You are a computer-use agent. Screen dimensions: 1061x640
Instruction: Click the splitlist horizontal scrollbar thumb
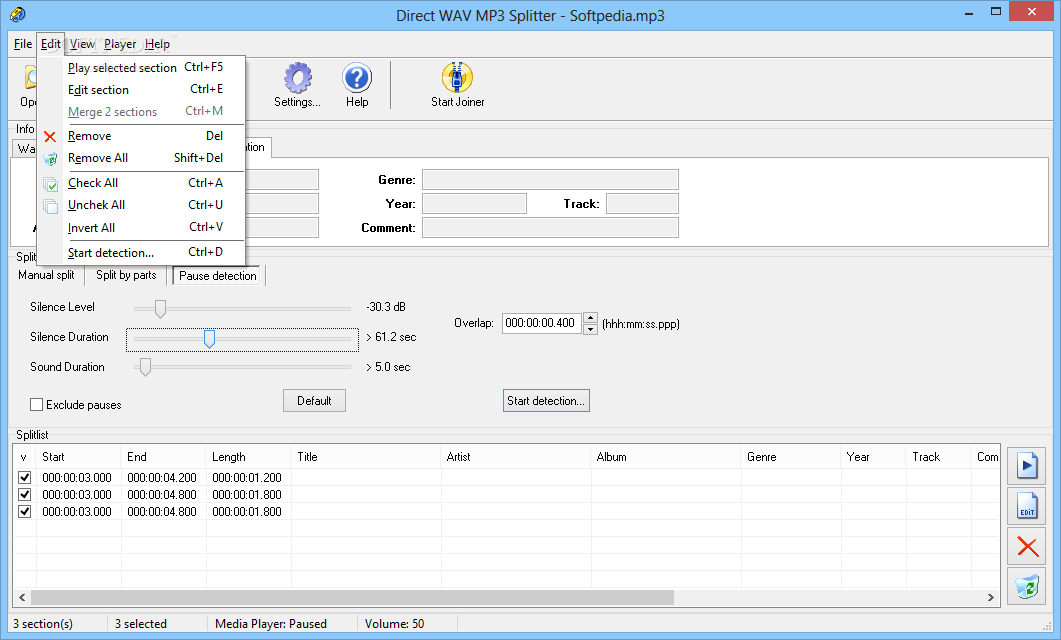tap(353, 597)
